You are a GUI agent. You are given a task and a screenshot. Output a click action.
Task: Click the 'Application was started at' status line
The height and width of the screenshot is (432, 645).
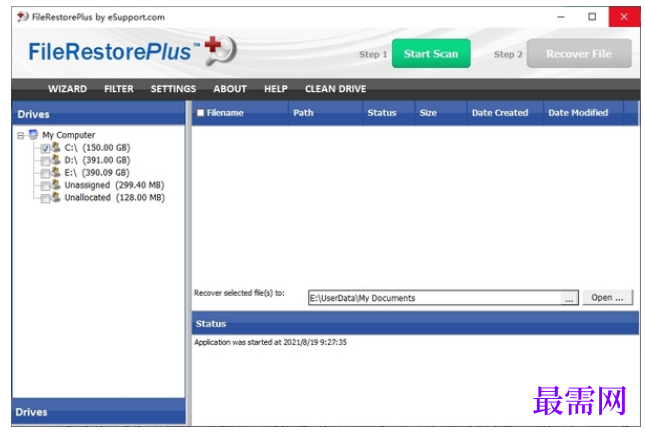tap(271, 342)
